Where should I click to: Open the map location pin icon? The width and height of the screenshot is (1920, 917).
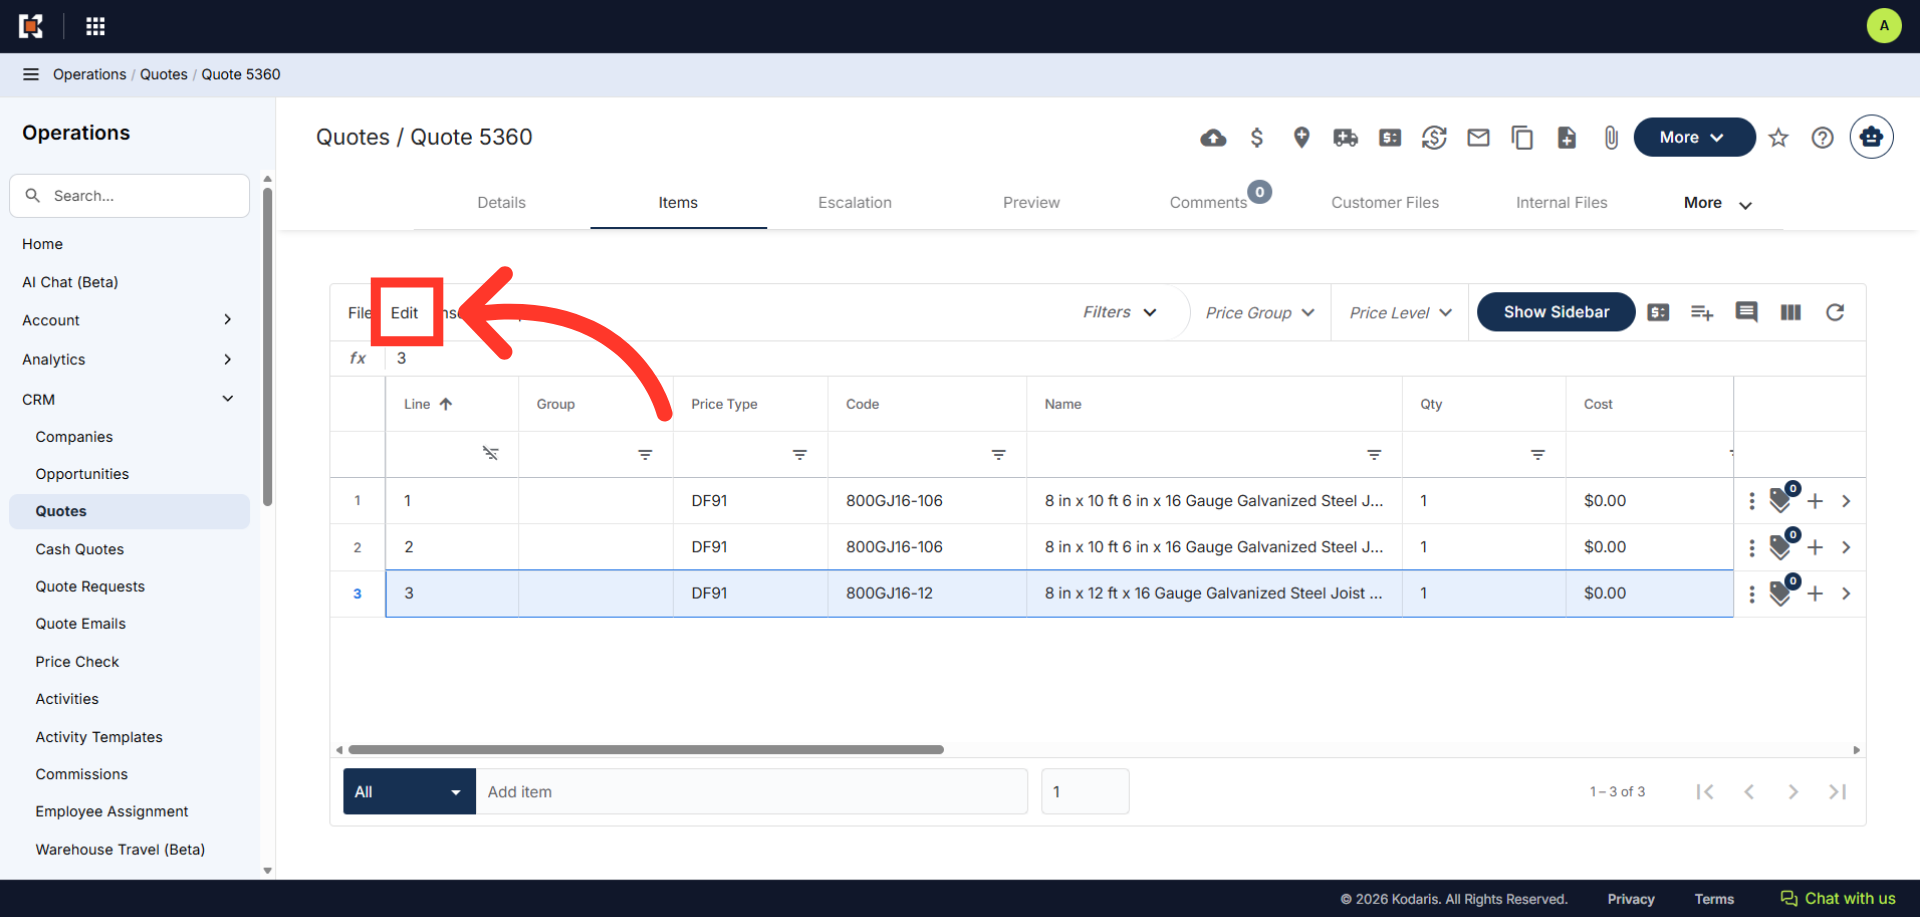click(1301, 138)
